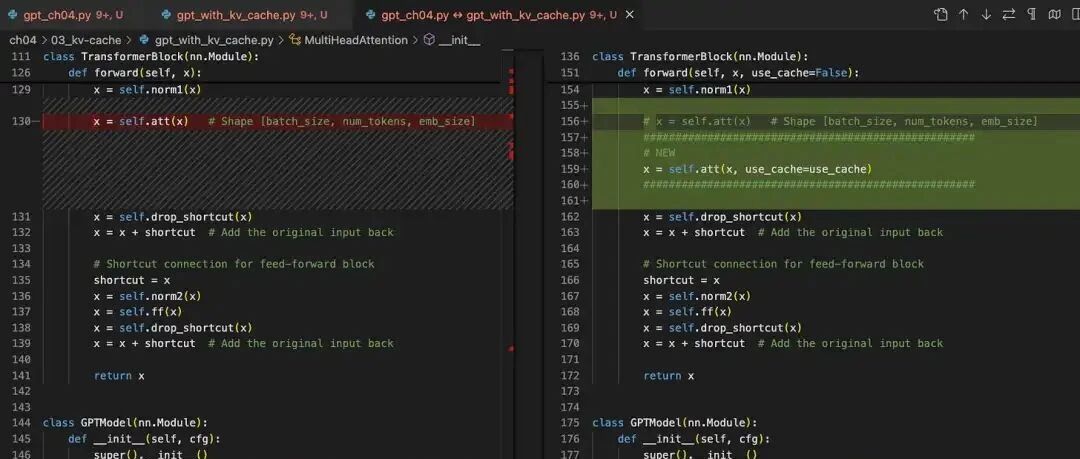
Task: Click drop_shortcut call on left line 131
Action: pyautogui.click(x=173, y=216)
